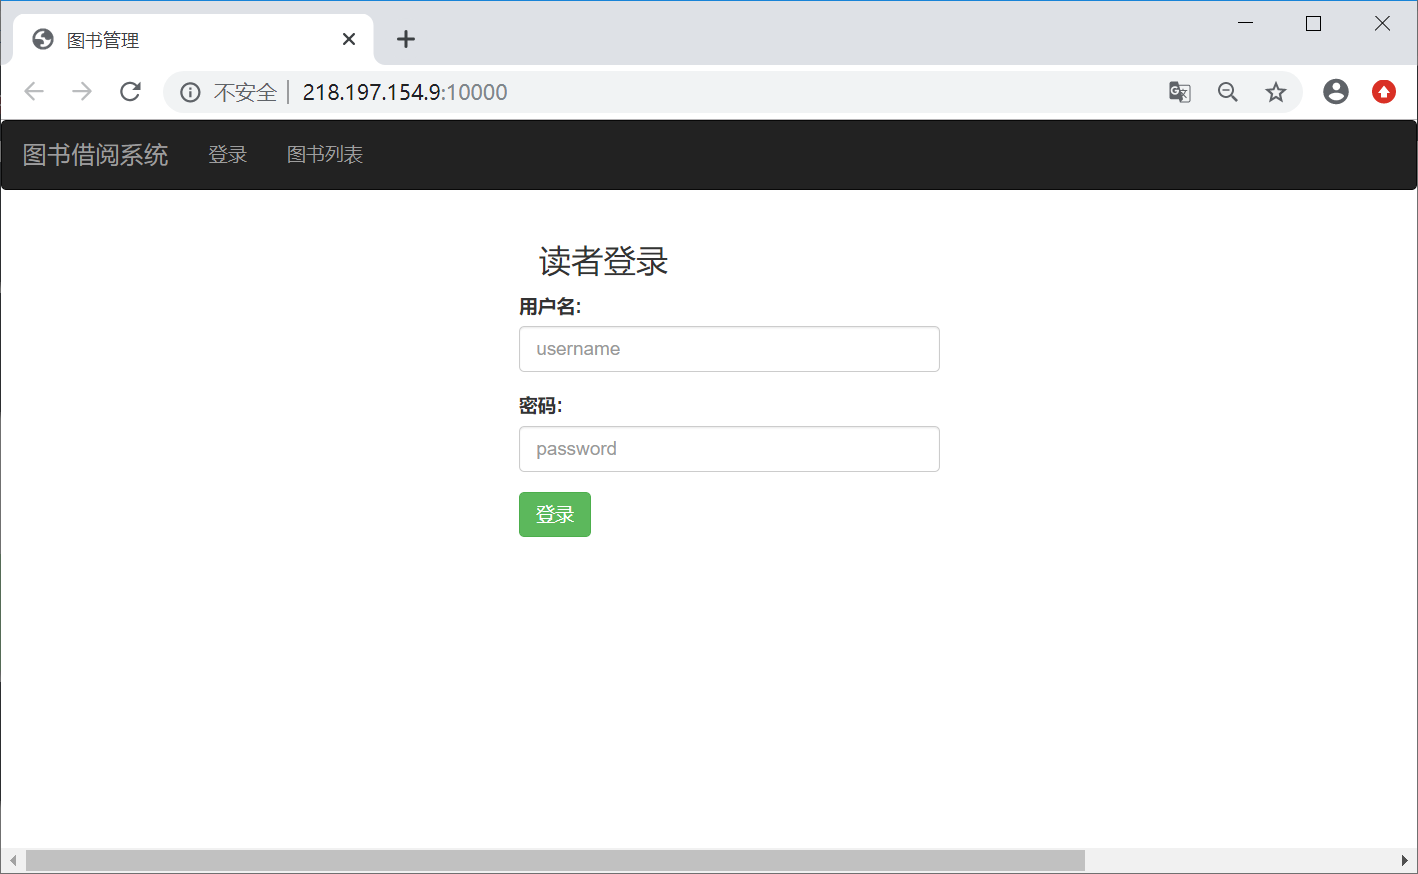Open site info icon beside 不安全
The height and width of the screenshot is (874, 1418).
(x=190, y=93)
